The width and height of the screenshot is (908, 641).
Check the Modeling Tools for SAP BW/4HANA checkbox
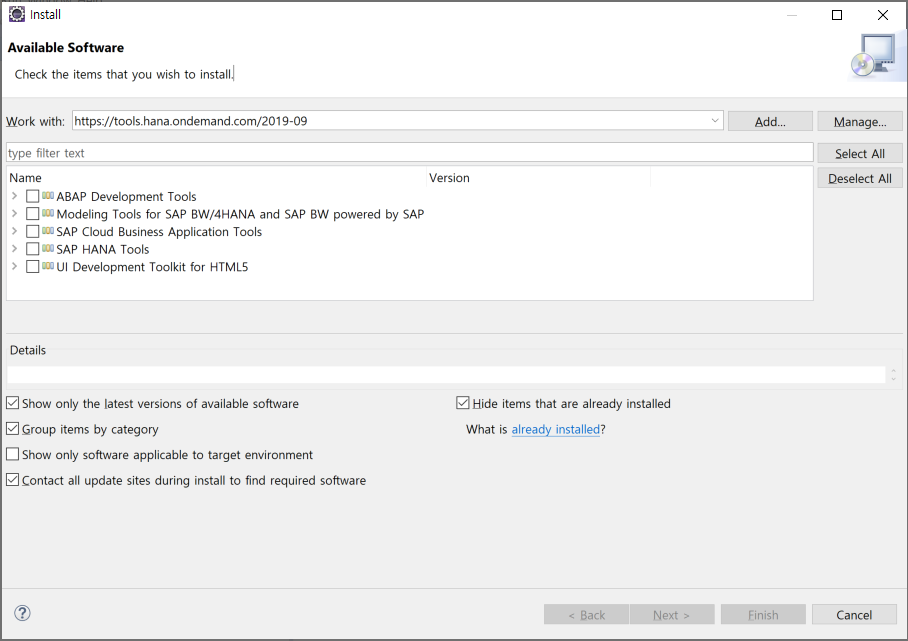point(32,214)
